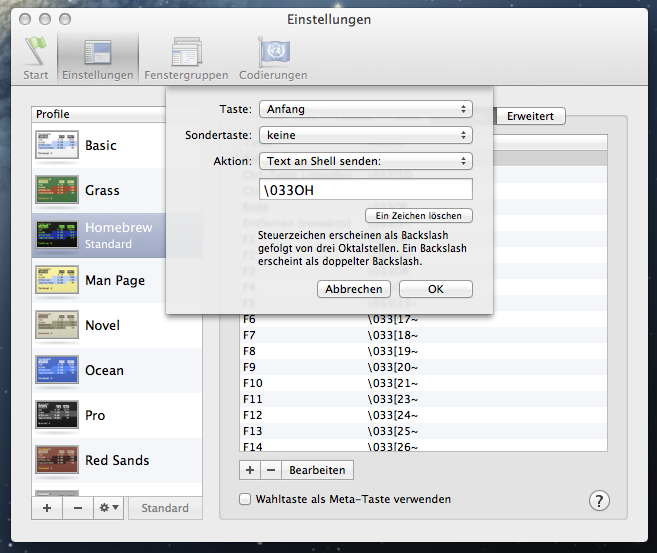Add a new profile with plus button

tap(47, 508)
